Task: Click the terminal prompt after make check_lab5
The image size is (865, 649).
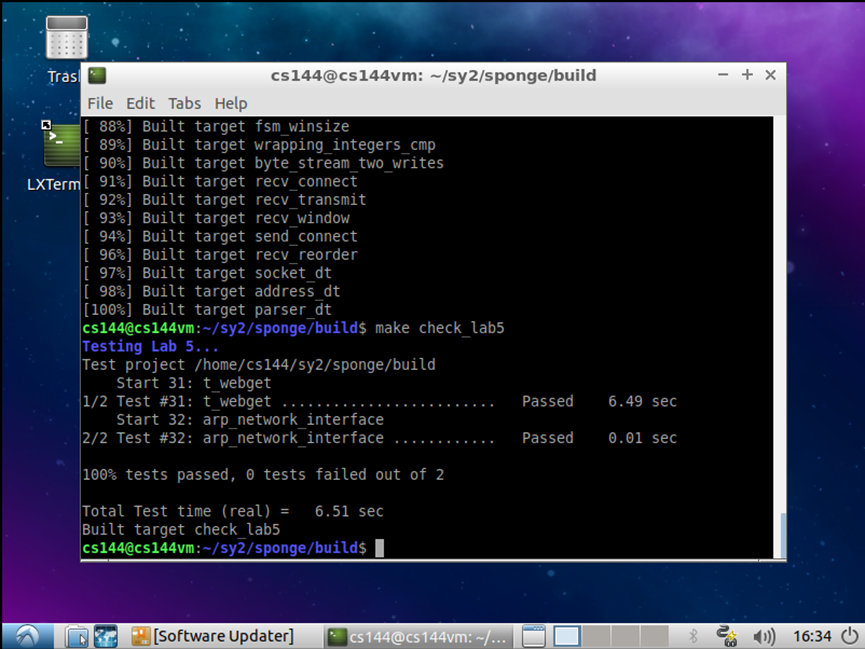Action: (x=378, y=548)
